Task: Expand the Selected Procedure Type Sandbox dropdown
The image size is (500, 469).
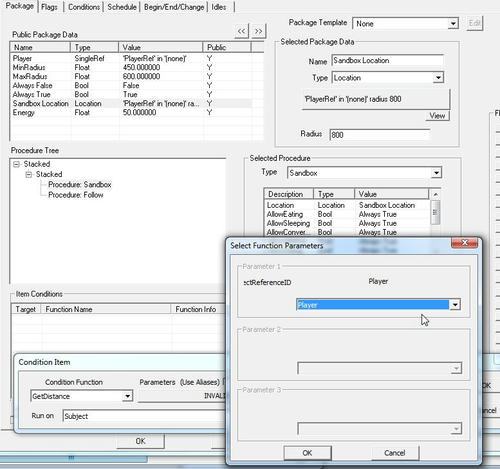Action: [x=436, y=173]
